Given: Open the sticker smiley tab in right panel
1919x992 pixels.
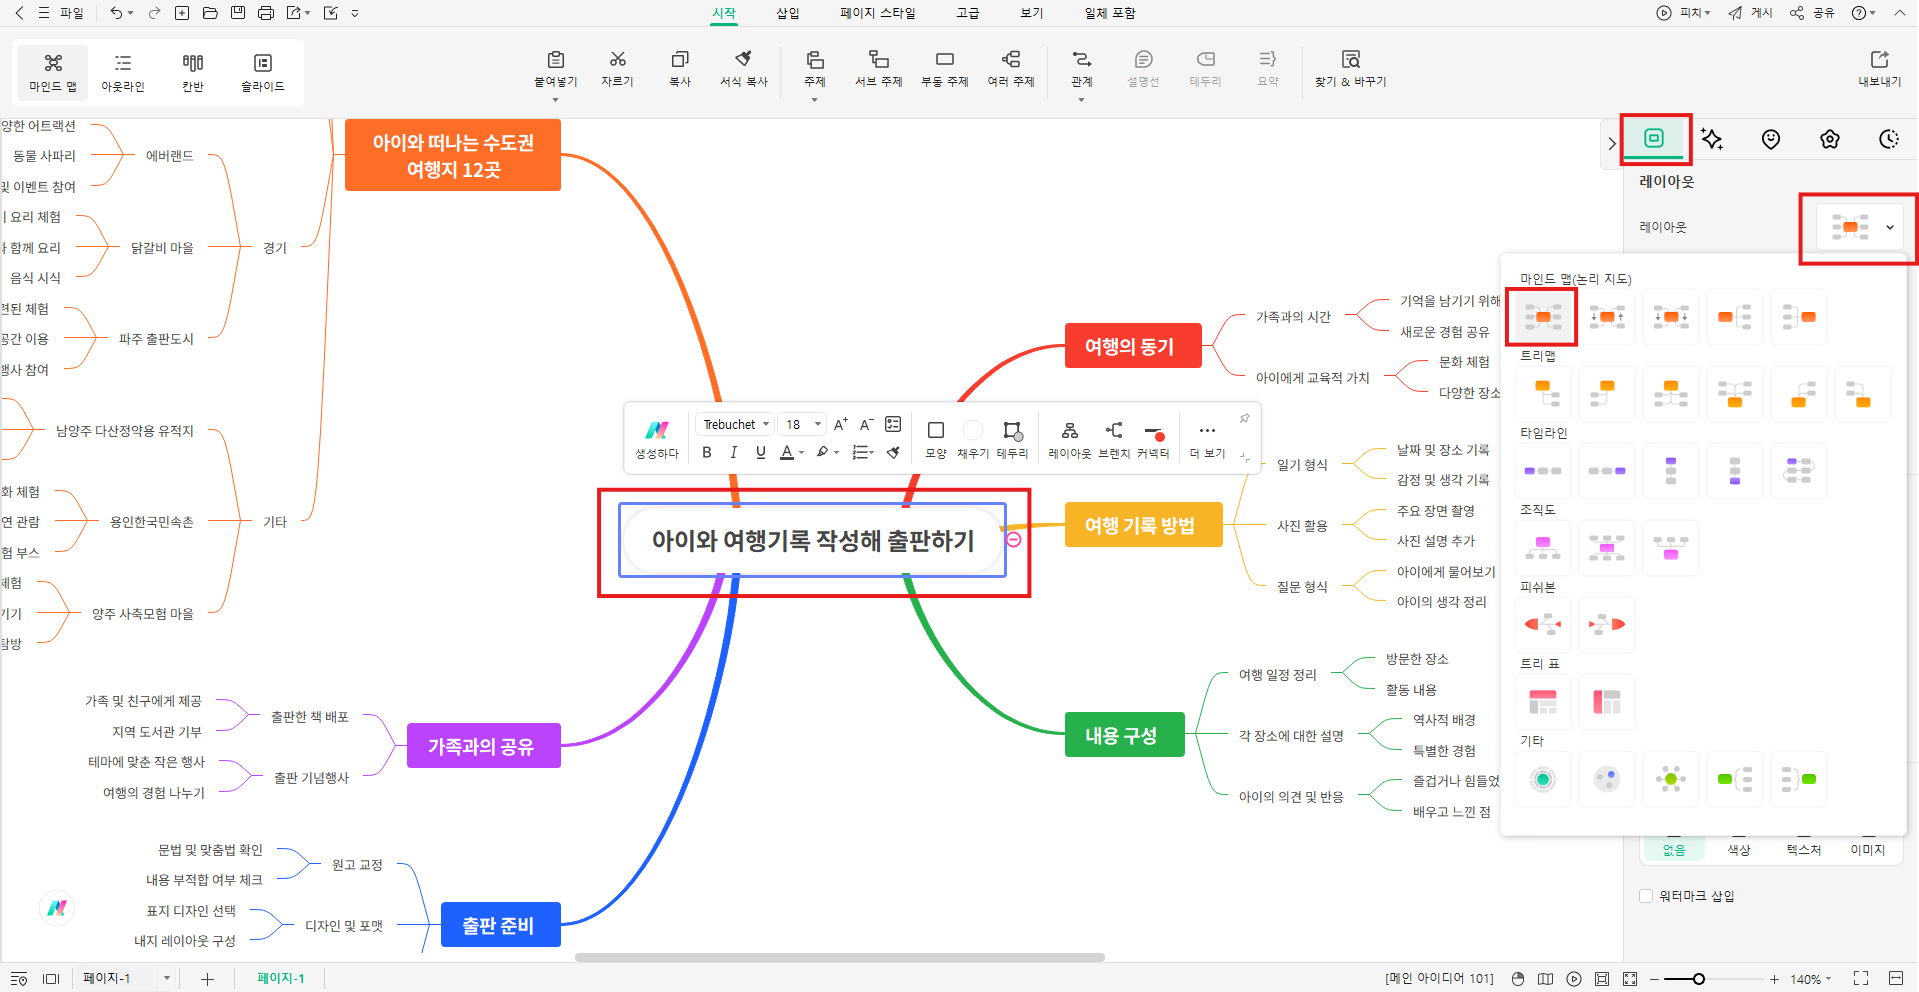Looking at the screenshot, I should point(1771,139).
